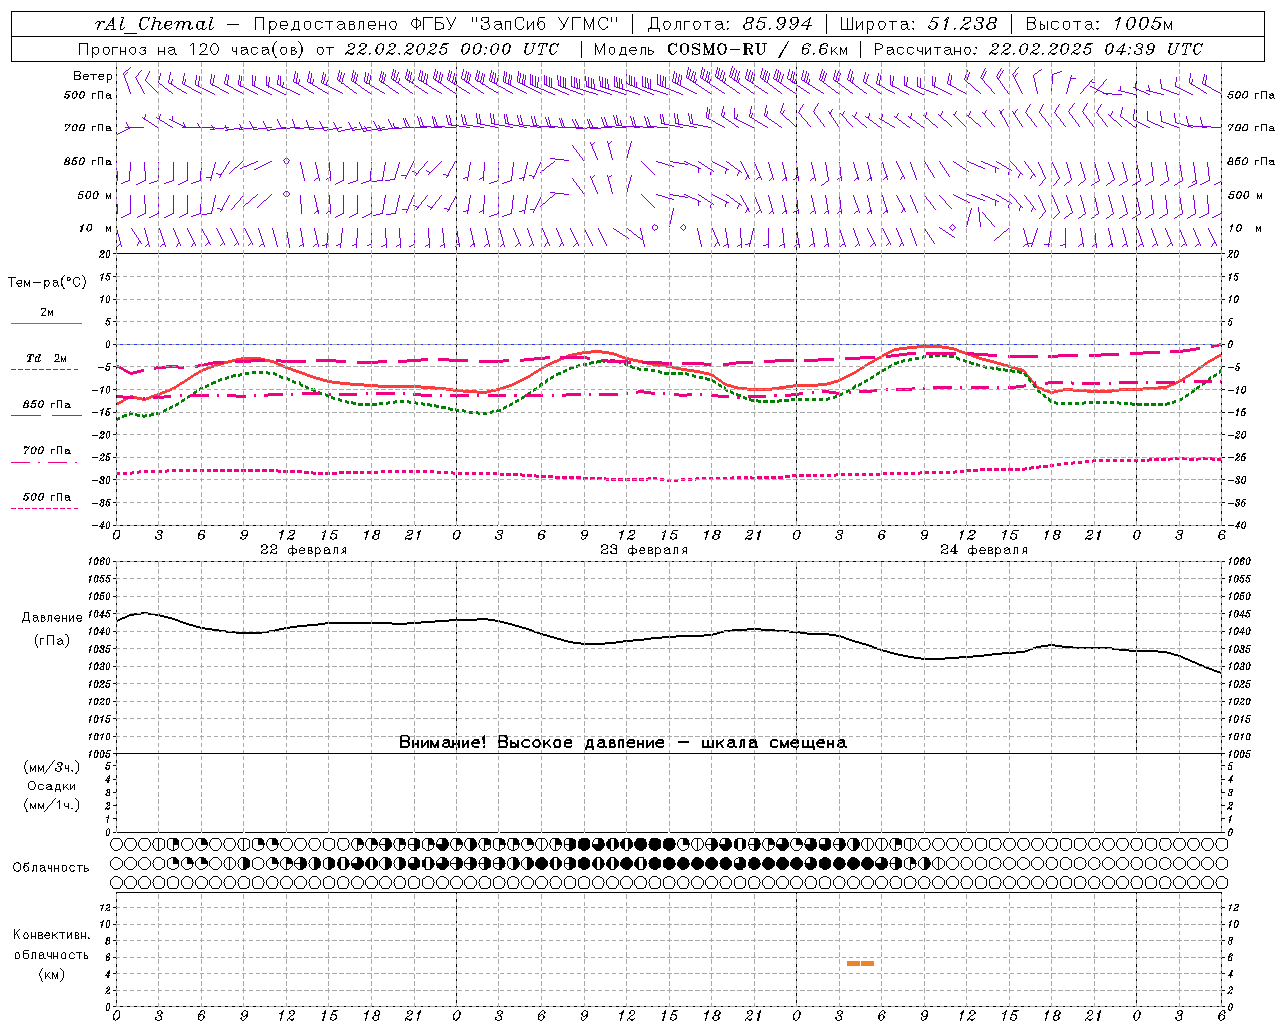Click the Конвективн. облачность label
Screen dimensions: 1280x1024
52,945
